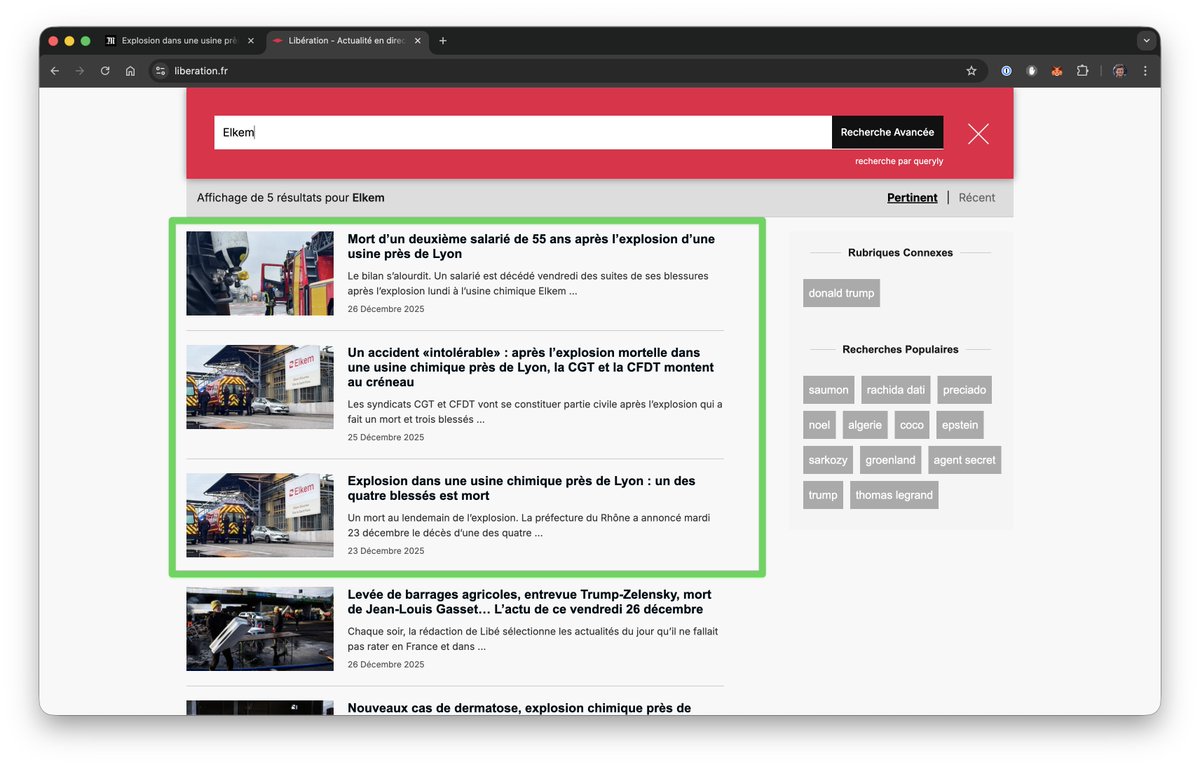Select the Libération – Actualité en direct tab
The height and width of the screenshot is (767, 1200).
(x=346, y=41)
